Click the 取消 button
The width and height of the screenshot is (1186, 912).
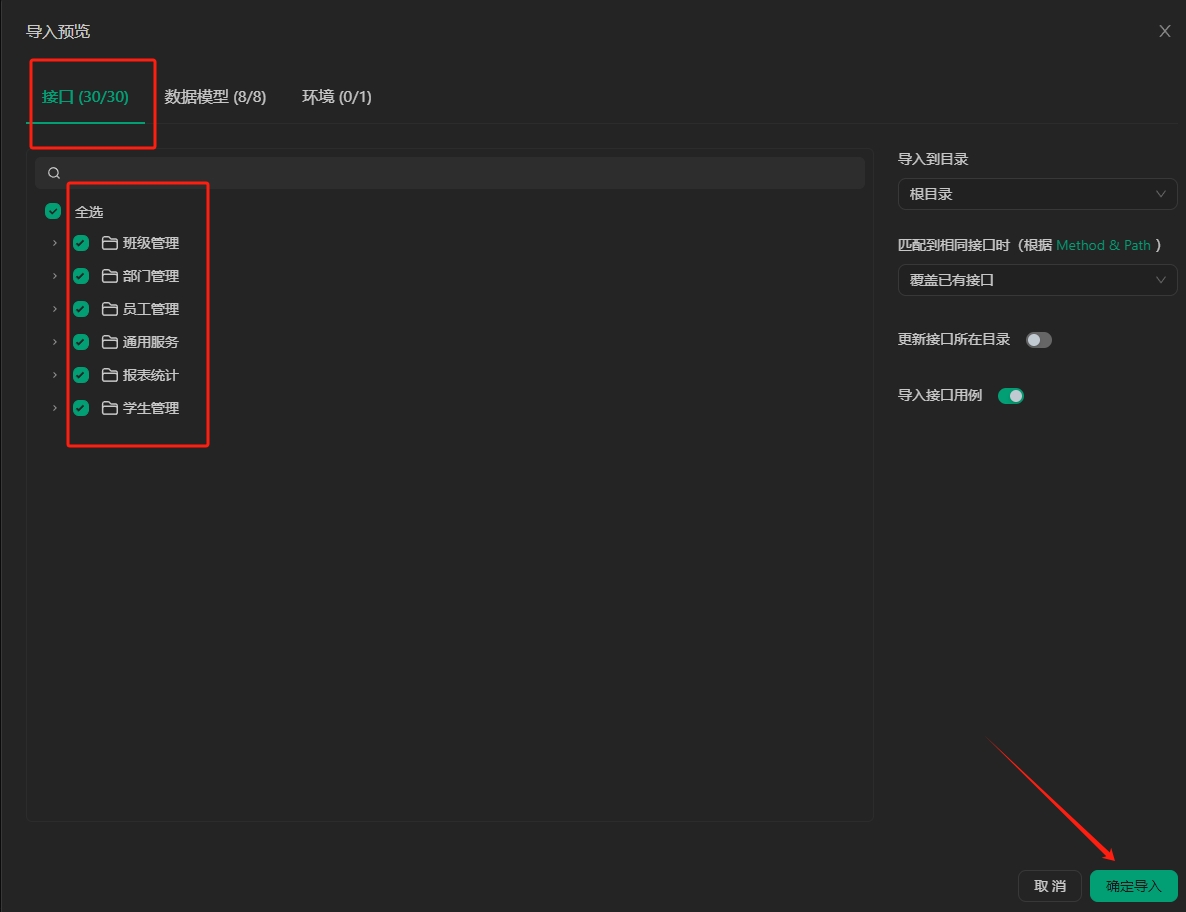tap(1049, 886)
